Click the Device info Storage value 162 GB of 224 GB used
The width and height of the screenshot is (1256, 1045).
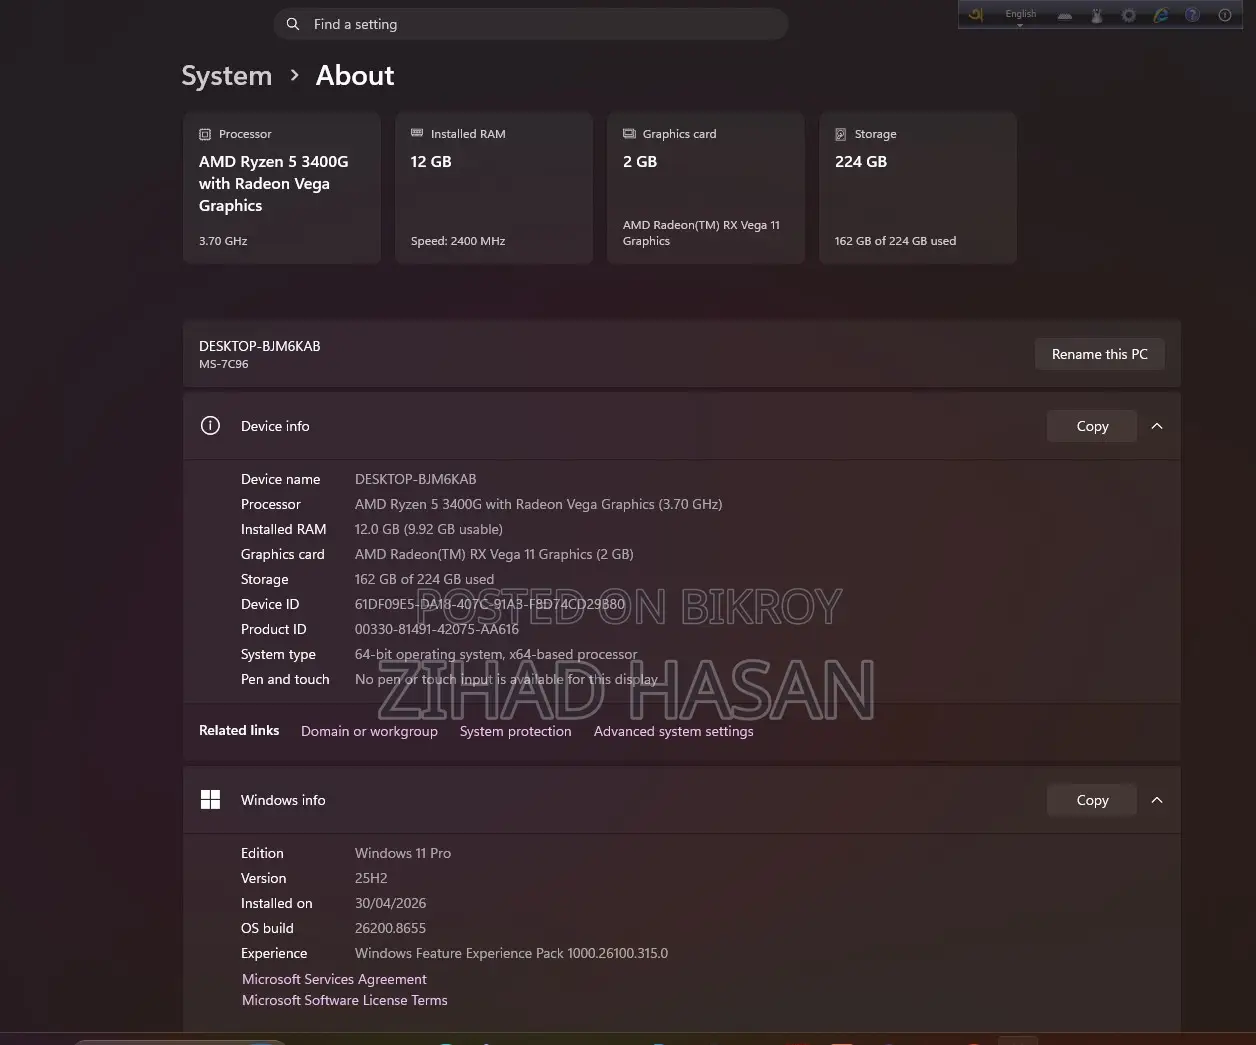pyautogui.click(x=424, y=579)
